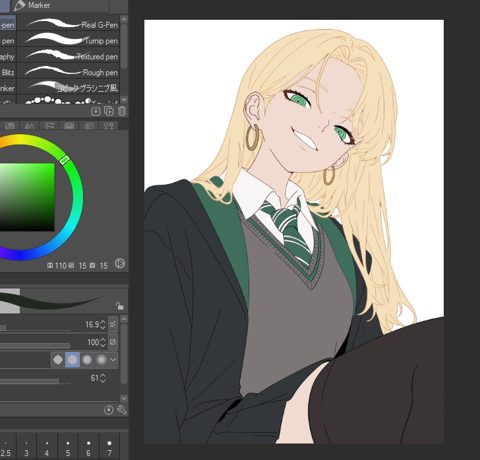Open brush size dynamics dropdown button
The height and width of the screenshot is (460, 480).
pyautogui.click(x=113, y=324)
